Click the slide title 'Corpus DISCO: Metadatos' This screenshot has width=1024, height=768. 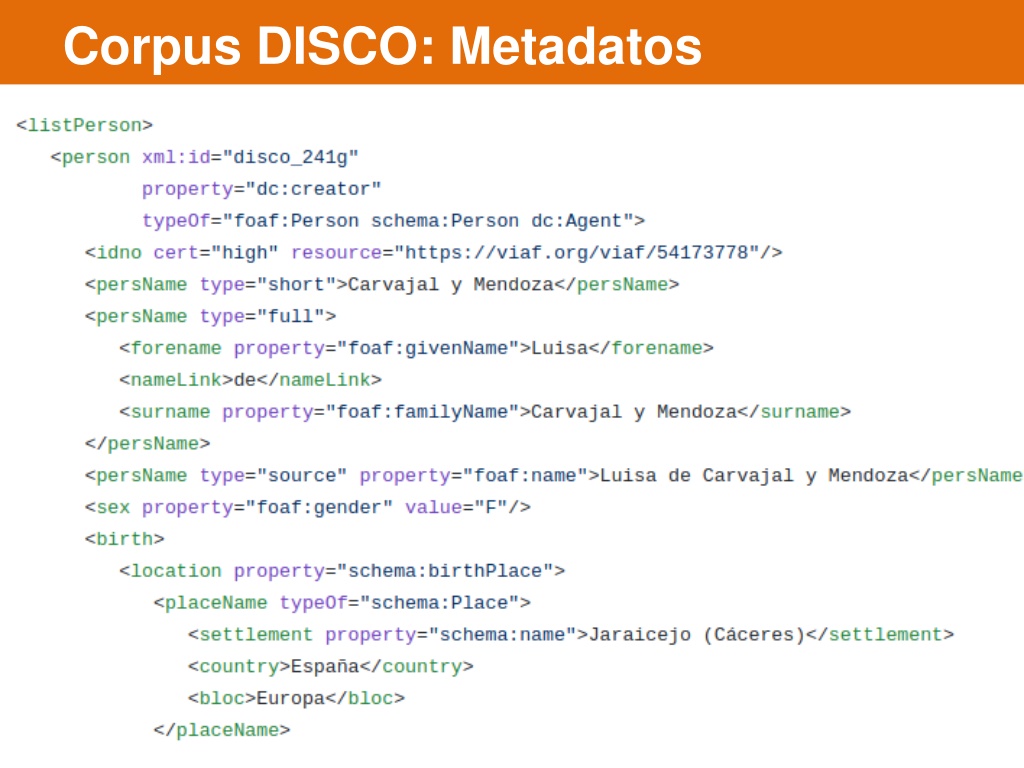coord(382,47)
